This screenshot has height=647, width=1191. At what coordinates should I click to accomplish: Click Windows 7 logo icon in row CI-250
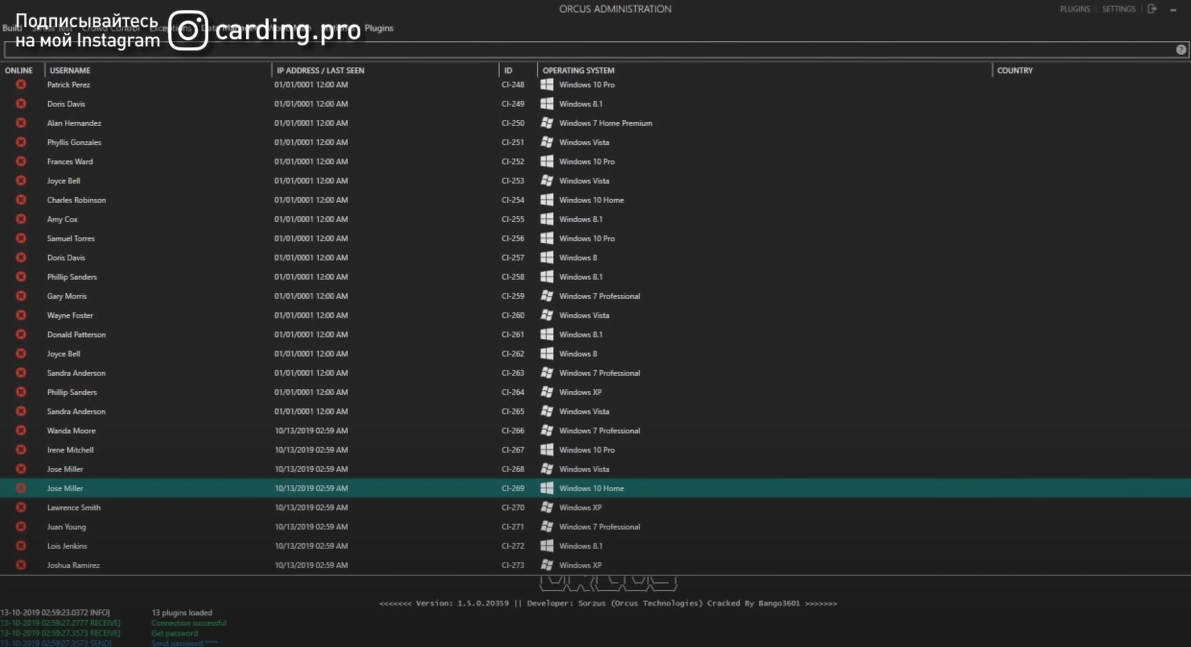click(547, 123)
